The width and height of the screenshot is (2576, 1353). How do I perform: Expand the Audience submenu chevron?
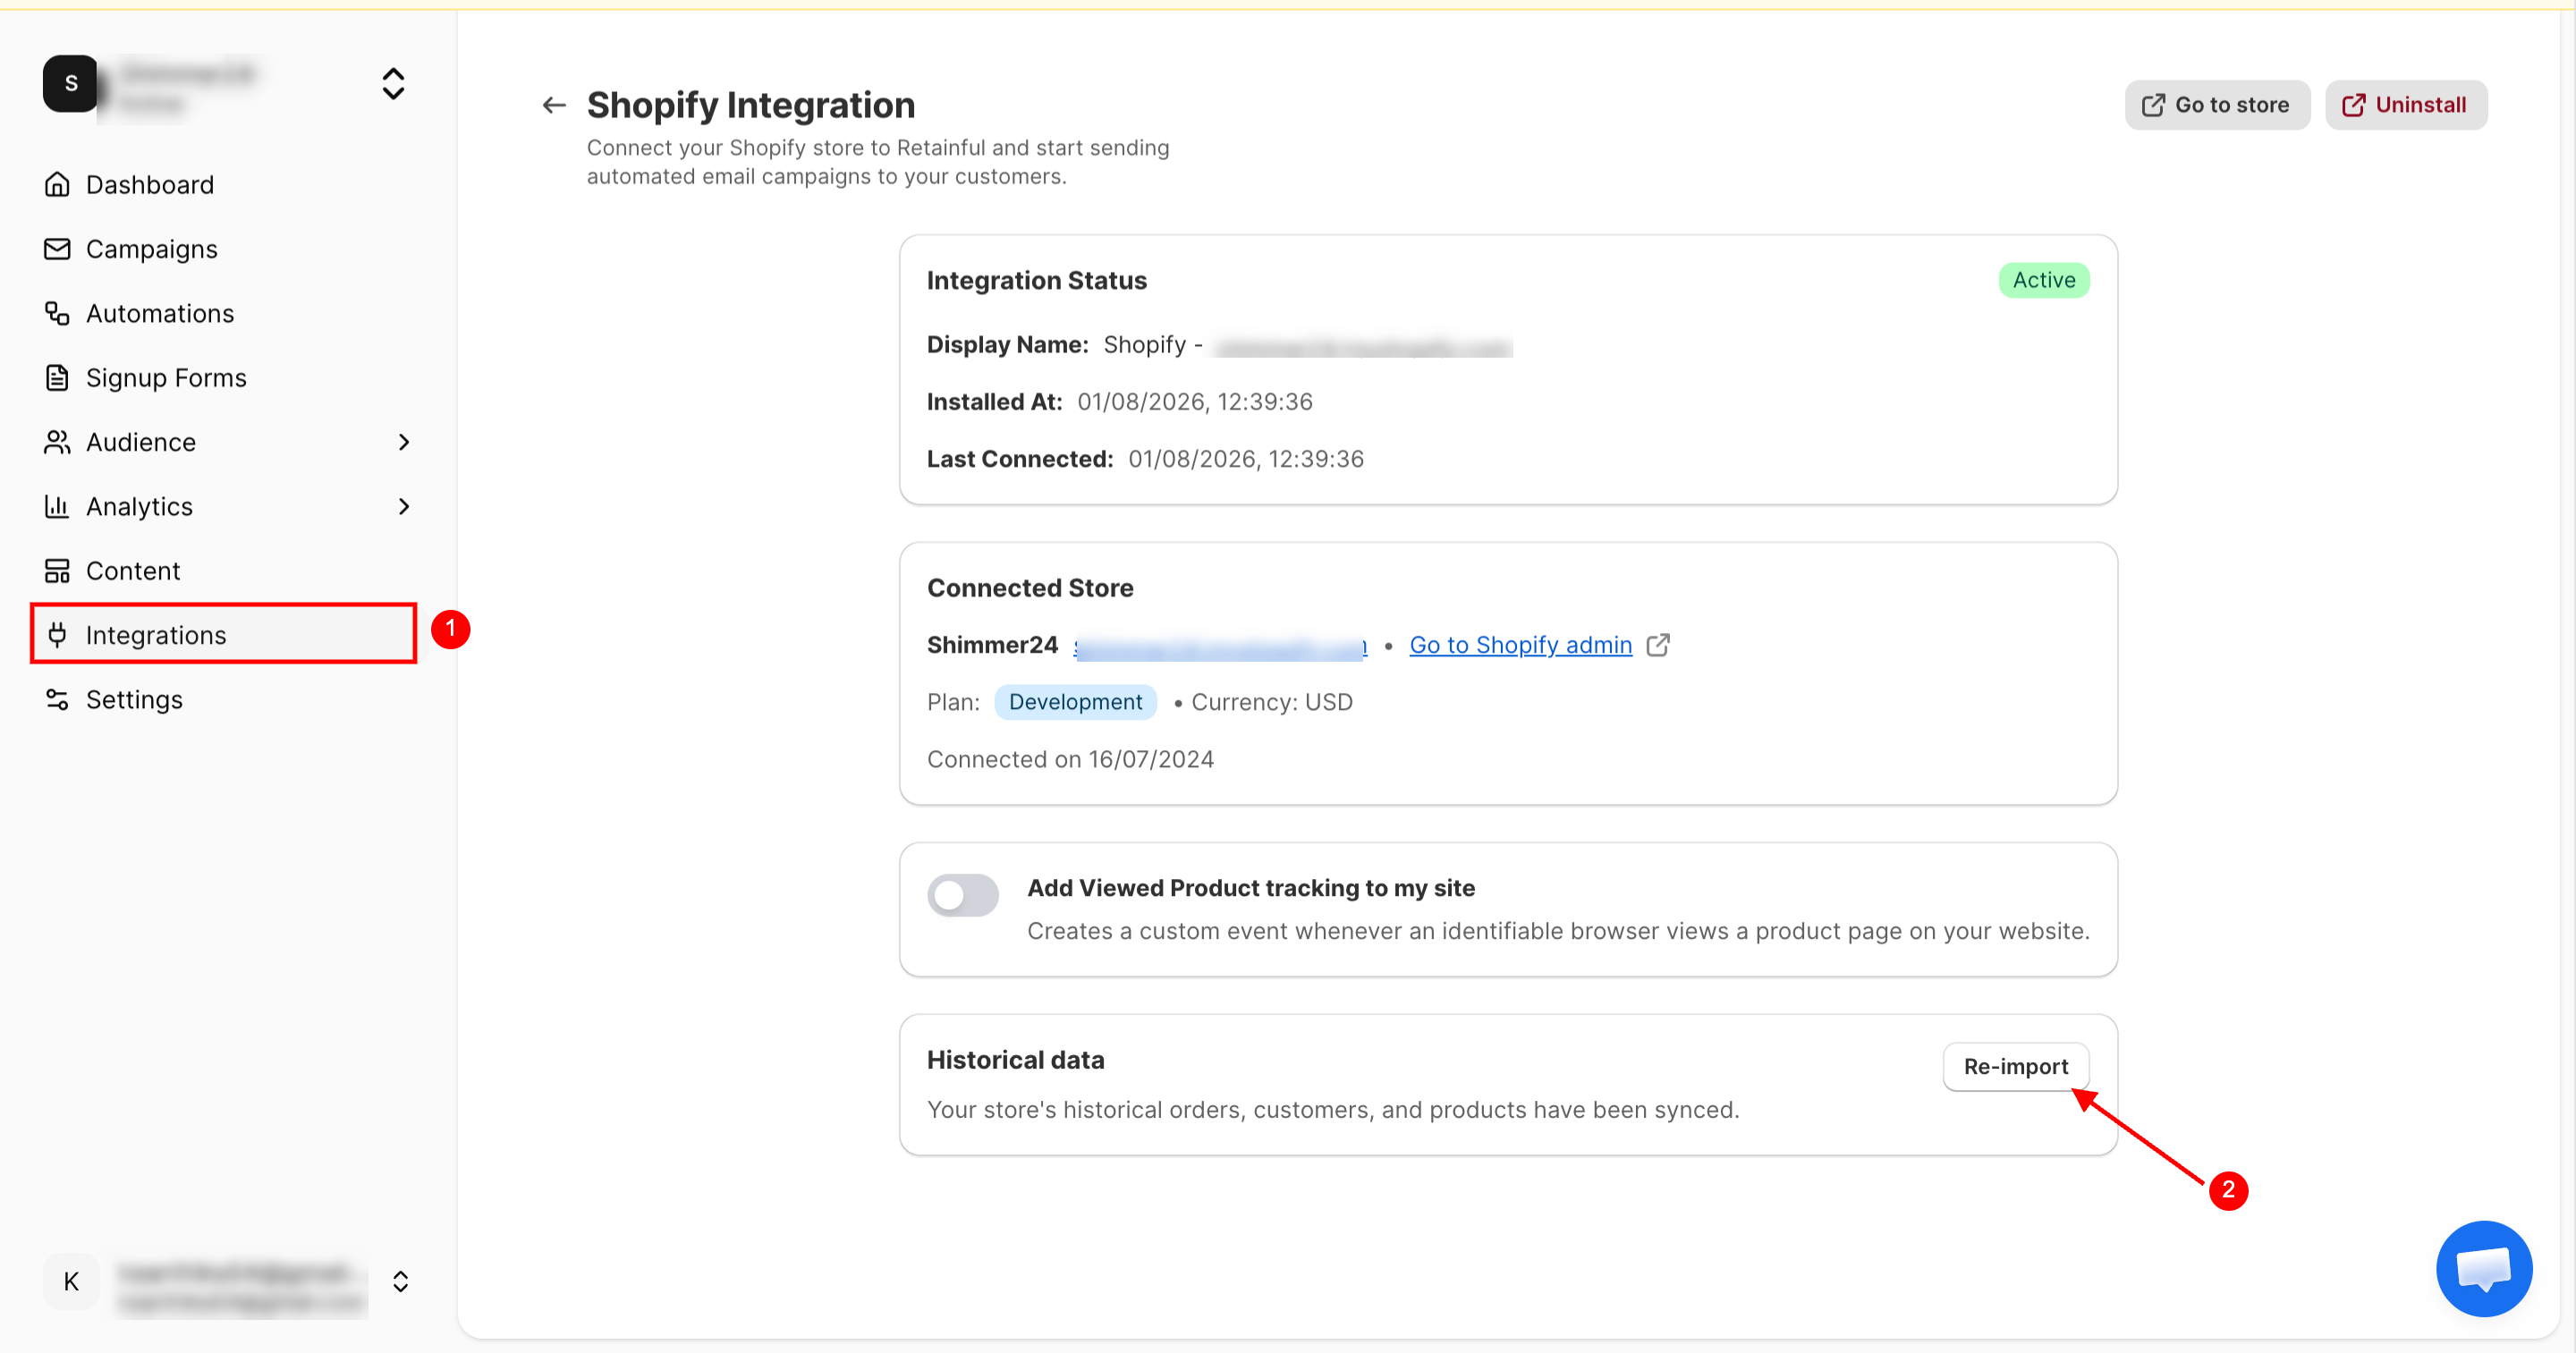coord(403,442)
